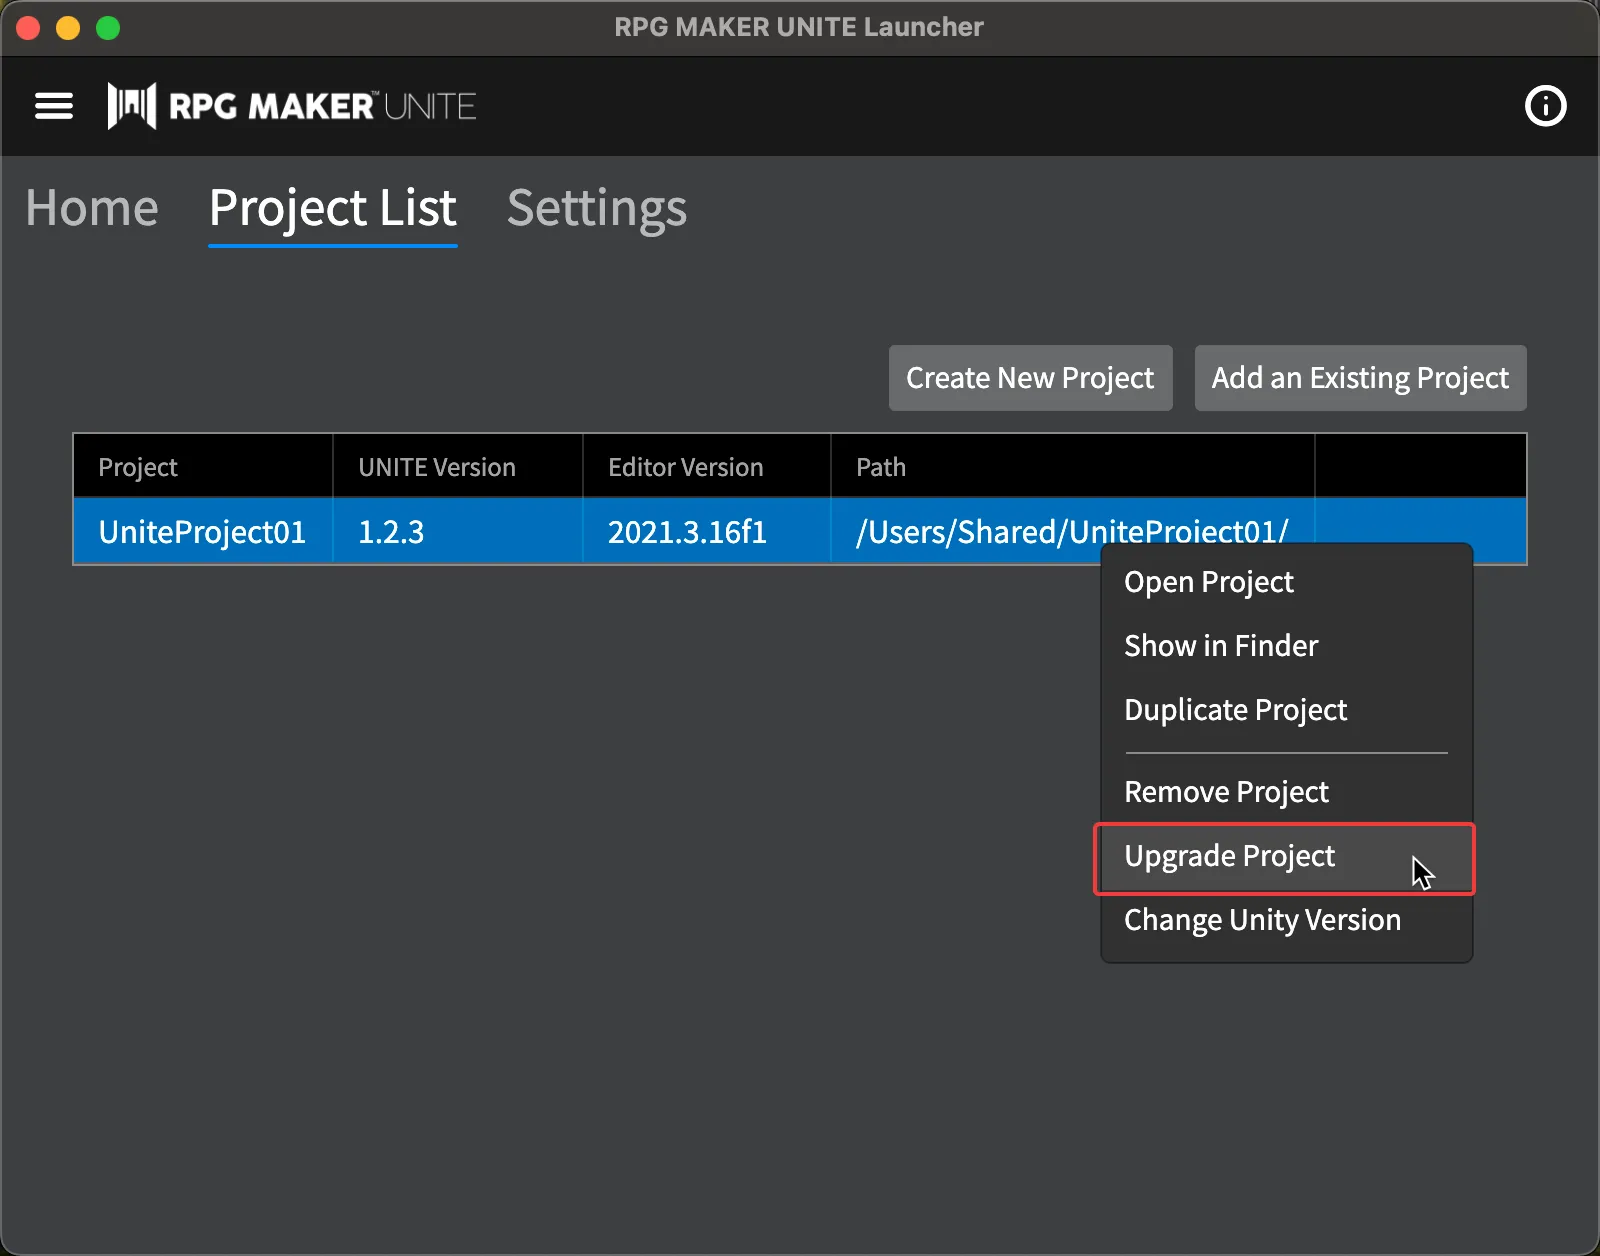Screen dimensions: 1600x1256
Task: Choose Open Project from context menu
Action: pos(1208,582)
